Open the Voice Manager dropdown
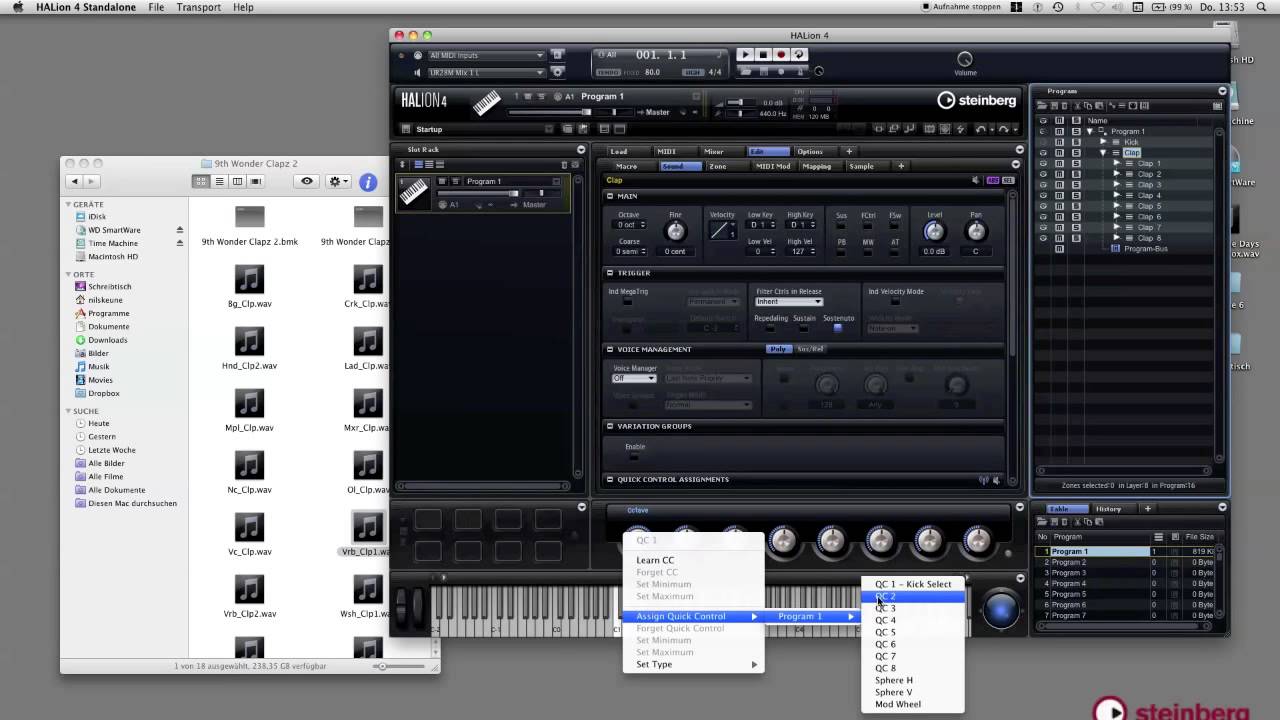 pyautogui.click(x=634, y=378)
